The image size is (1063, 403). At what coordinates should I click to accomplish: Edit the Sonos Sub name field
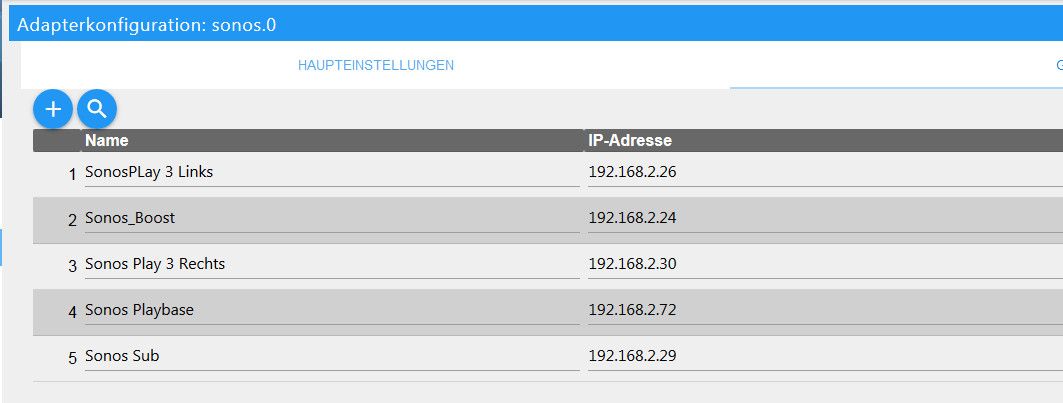(332, 356)
